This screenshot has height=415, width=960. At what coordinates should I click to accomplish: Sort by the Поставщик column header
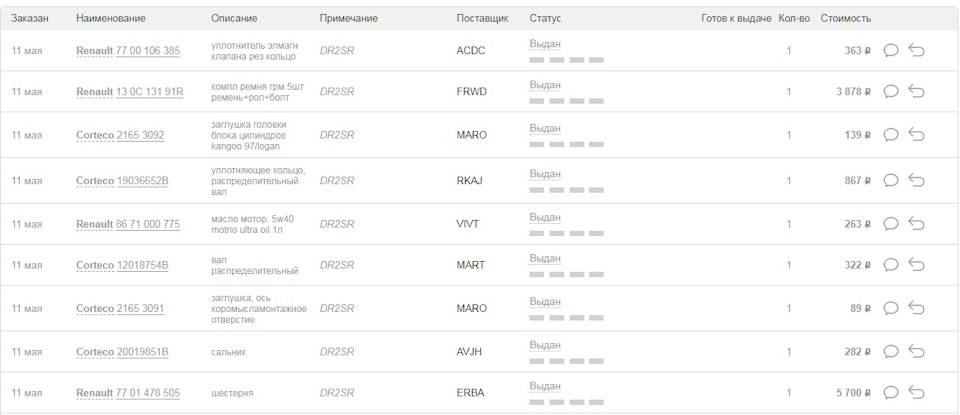coord(482,18)
